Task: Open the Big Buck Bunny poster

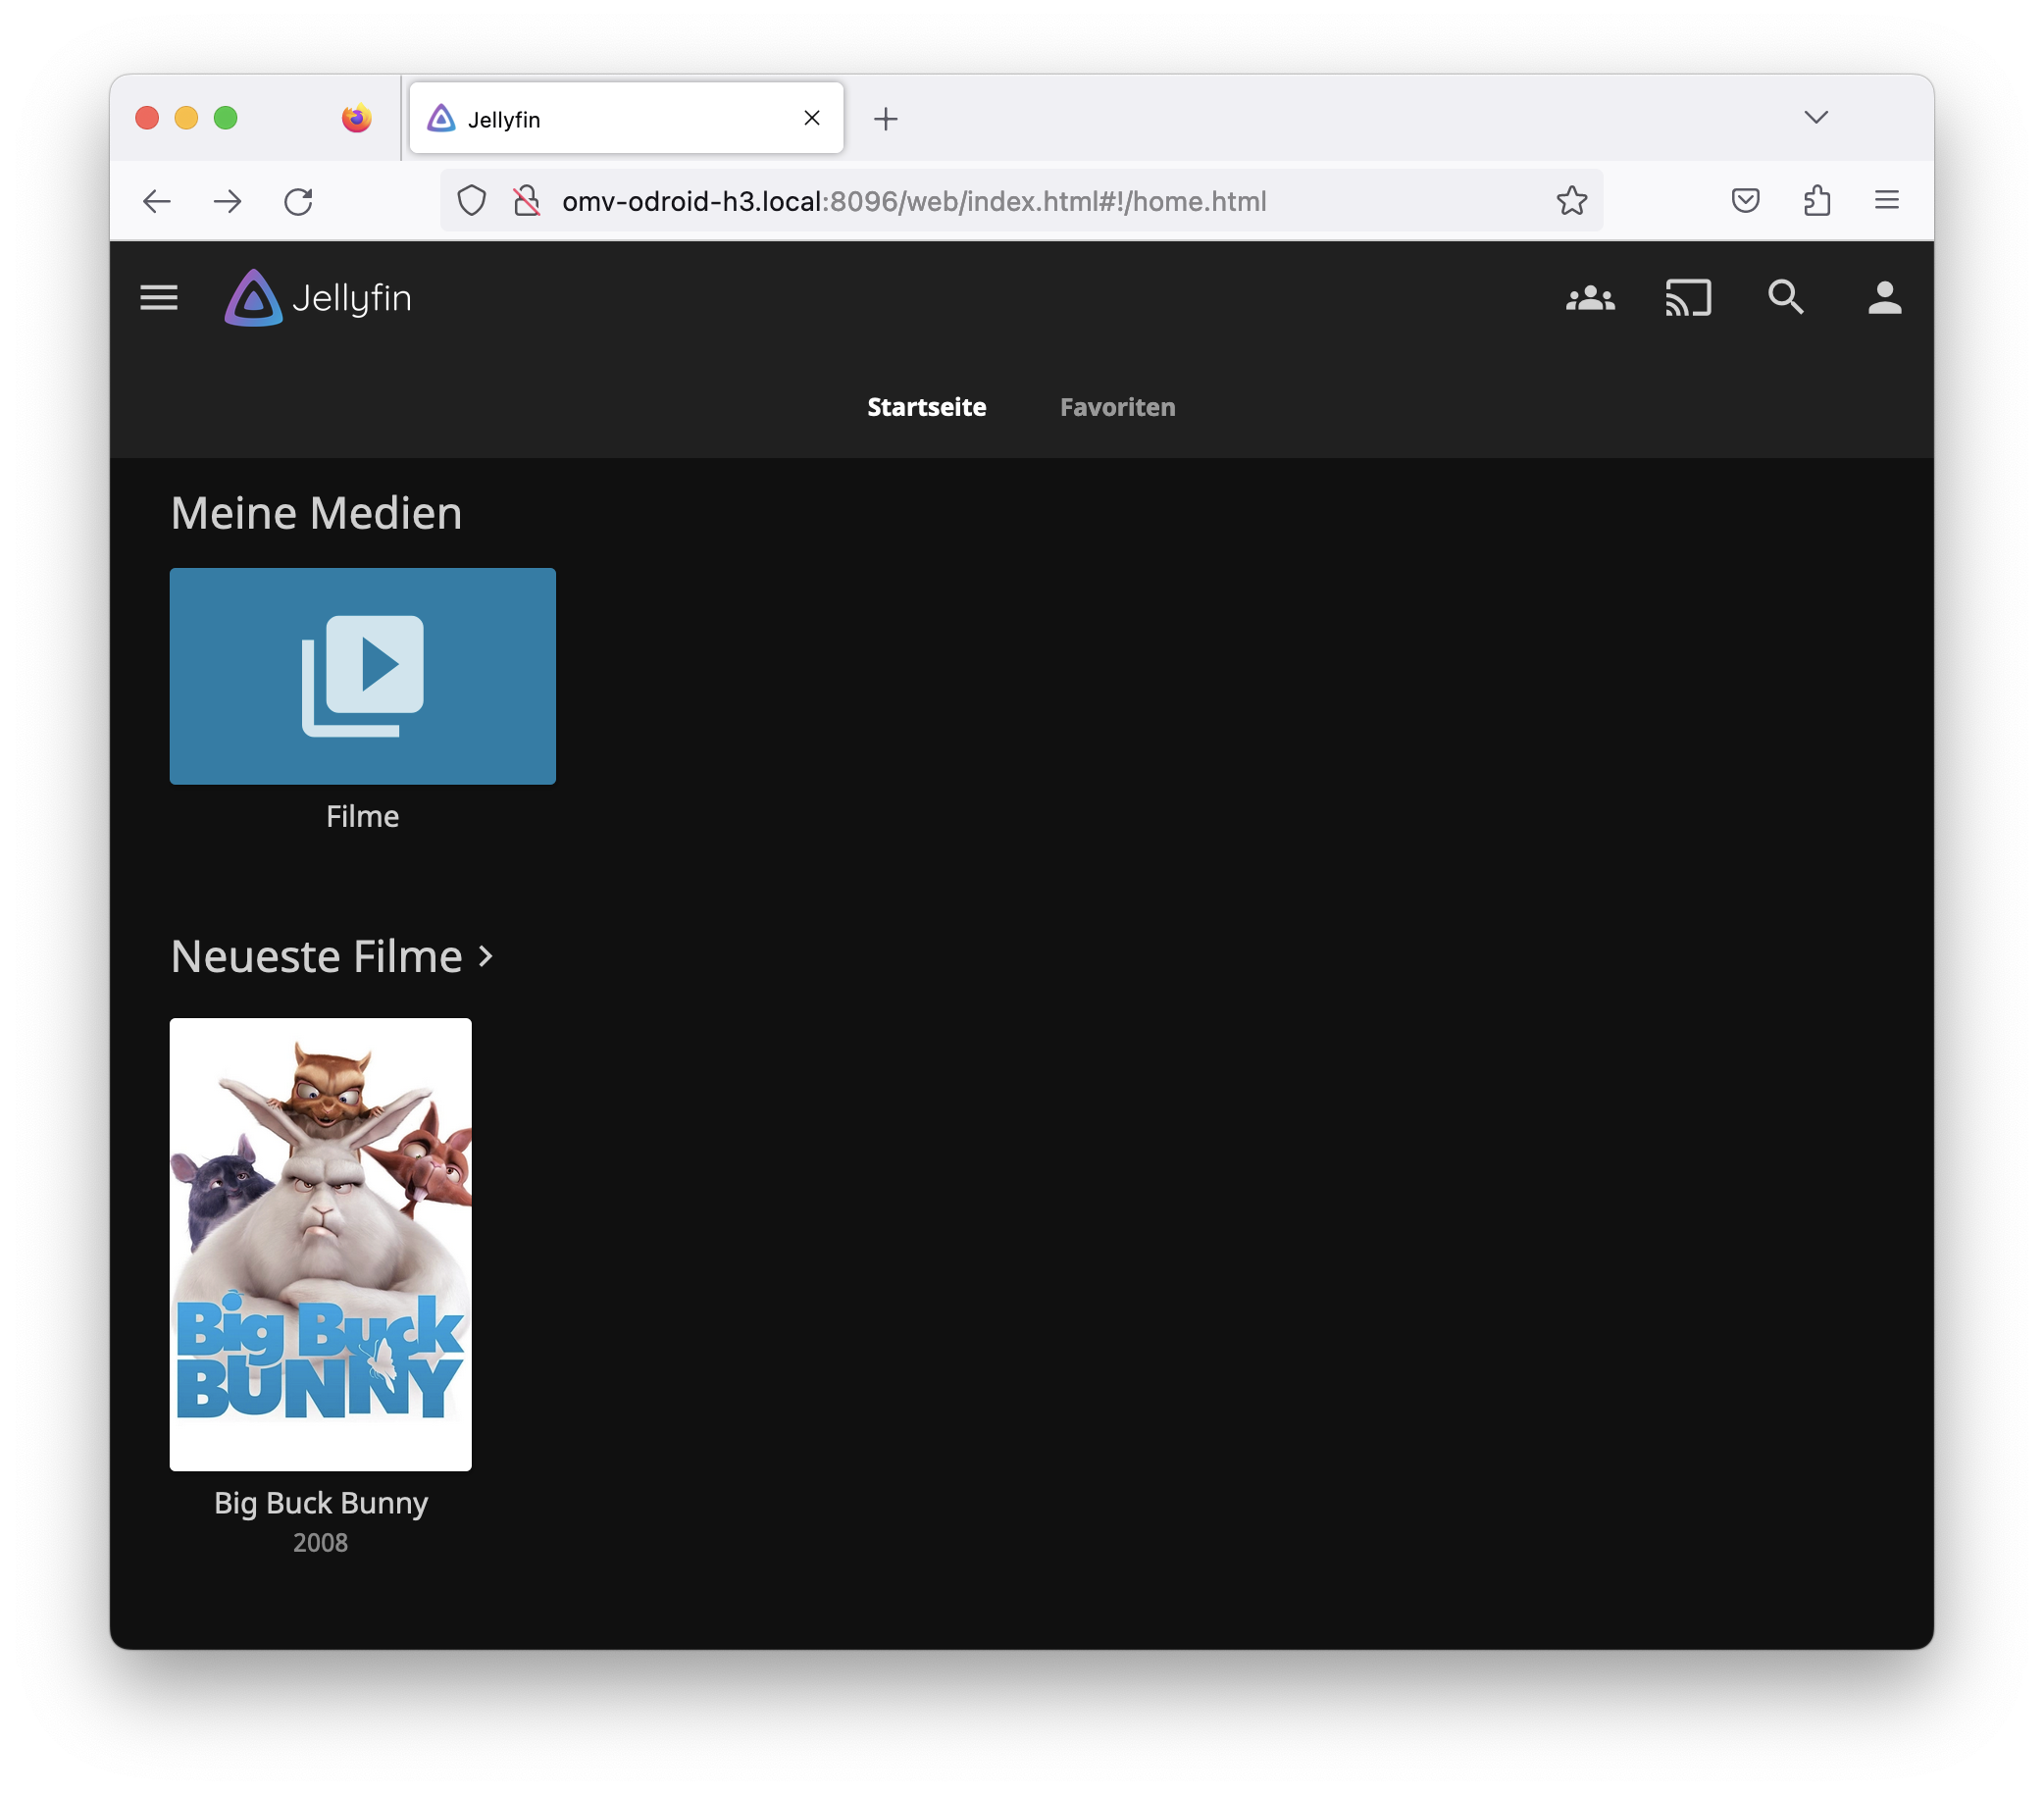Action: pos(320,1243)
